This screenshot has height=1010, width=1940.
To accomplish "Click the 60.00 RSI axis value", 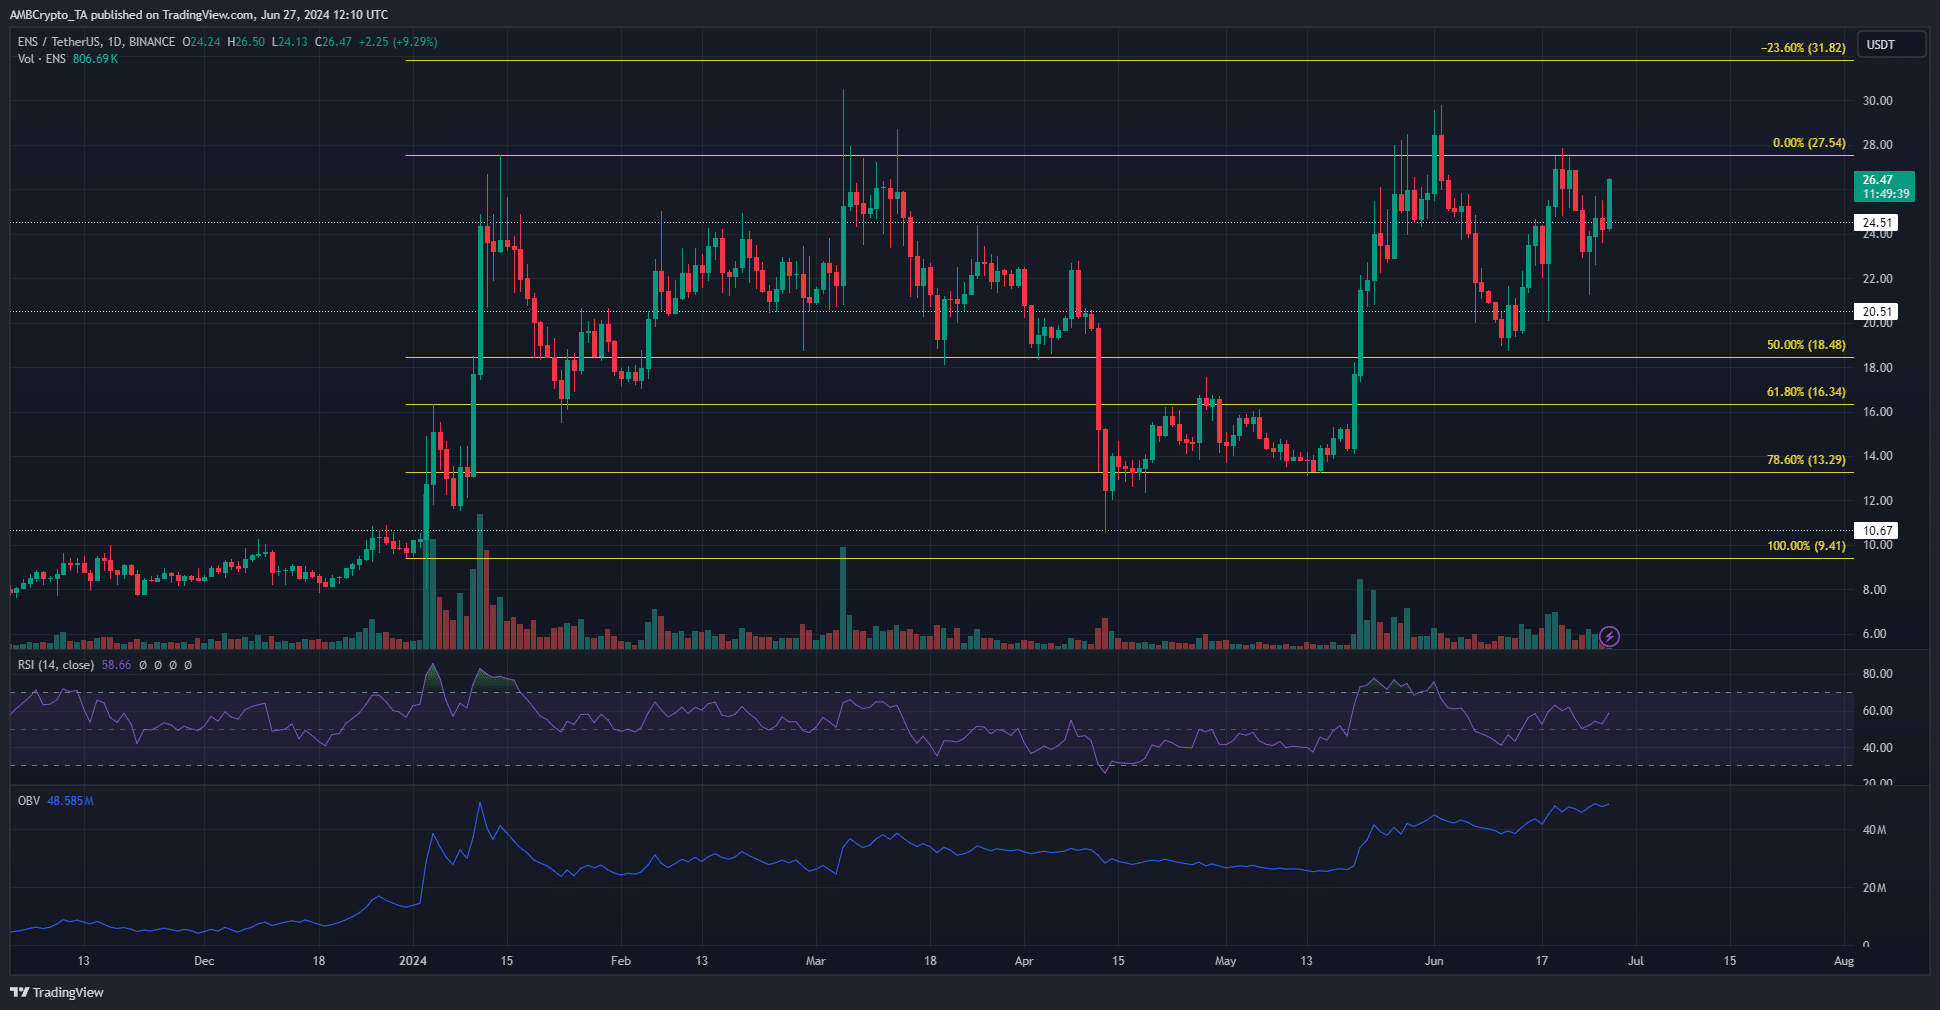I will coord(1877,711).
